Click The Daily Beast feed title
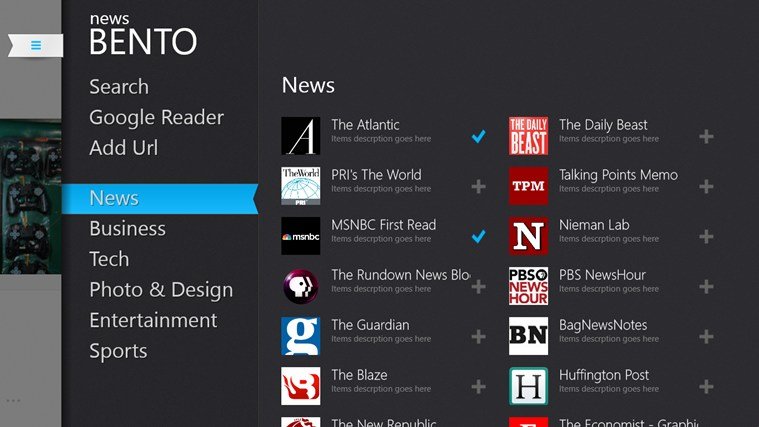759x427 pixels. (x=603, y=125)
